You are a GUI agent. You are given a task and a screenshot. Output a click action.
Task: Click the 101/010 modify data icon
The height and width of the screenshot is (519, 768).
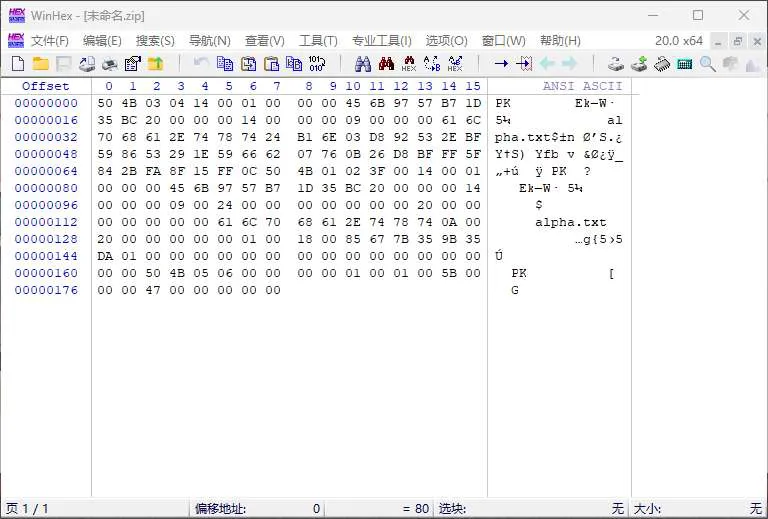(x=317, y=64)
